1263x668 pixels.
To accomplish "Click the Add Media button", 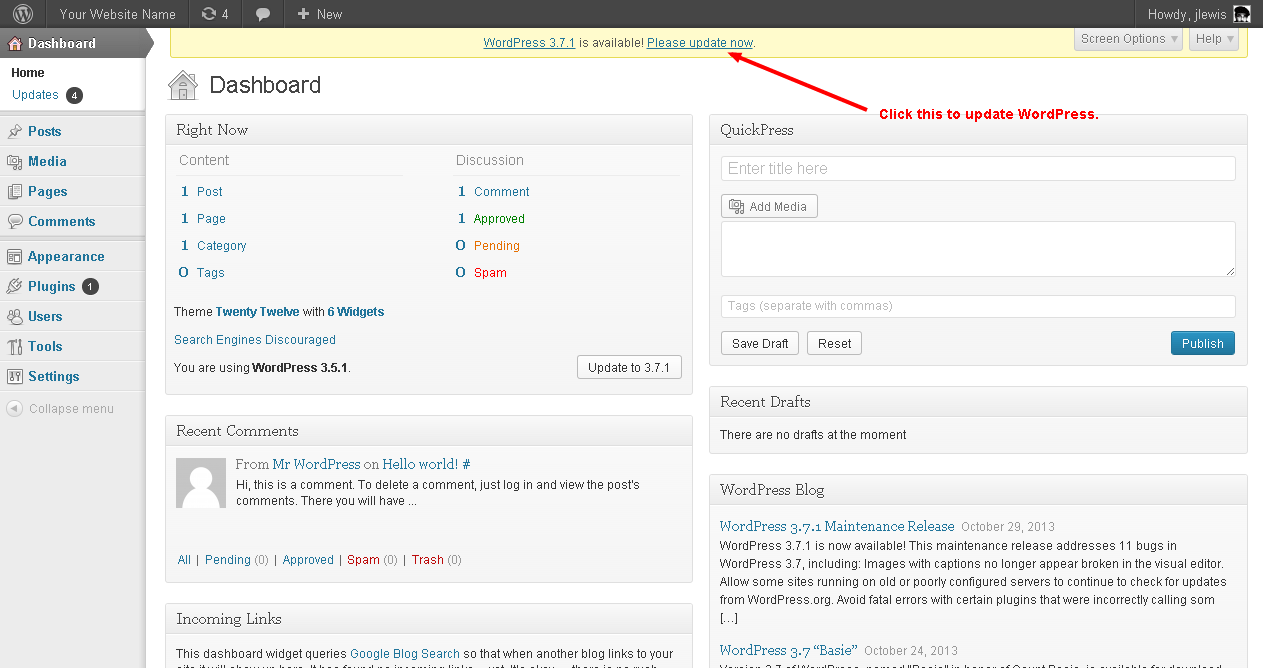I will coord(769,206).
